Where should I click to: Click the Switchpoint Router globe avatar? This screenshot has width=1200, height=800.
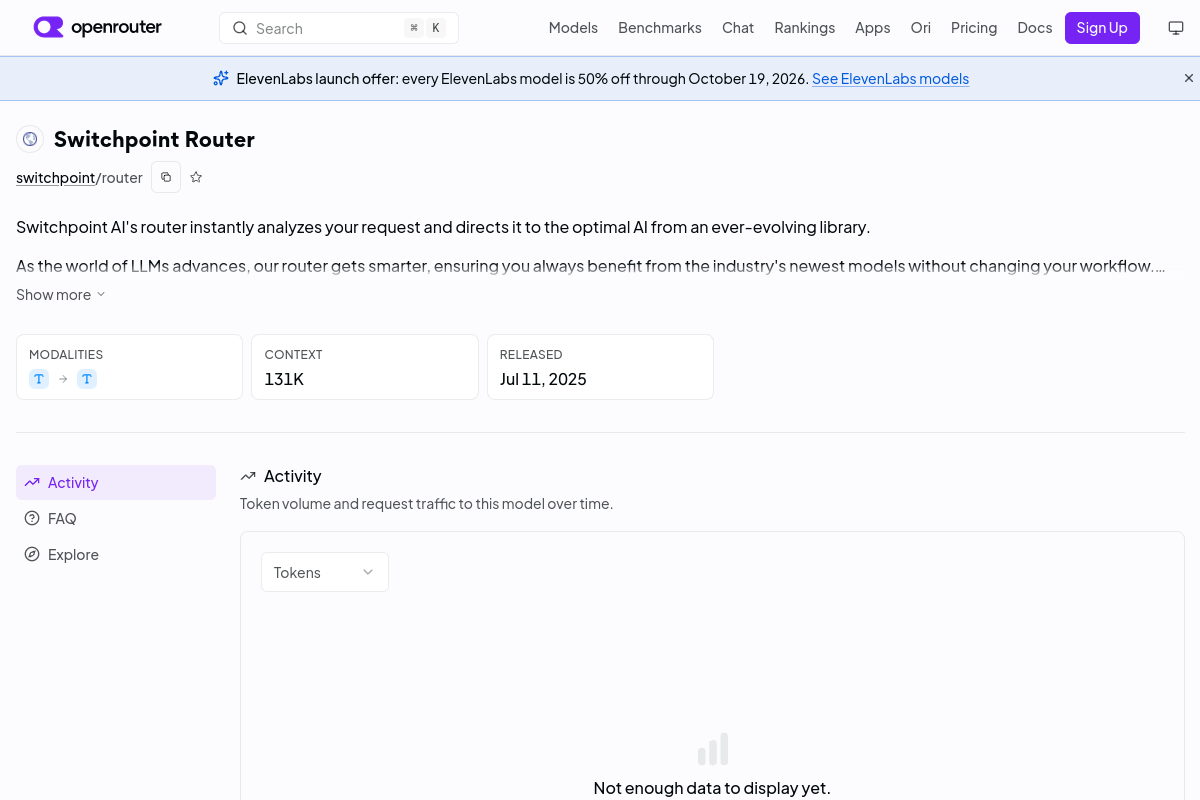pos(30,139)
